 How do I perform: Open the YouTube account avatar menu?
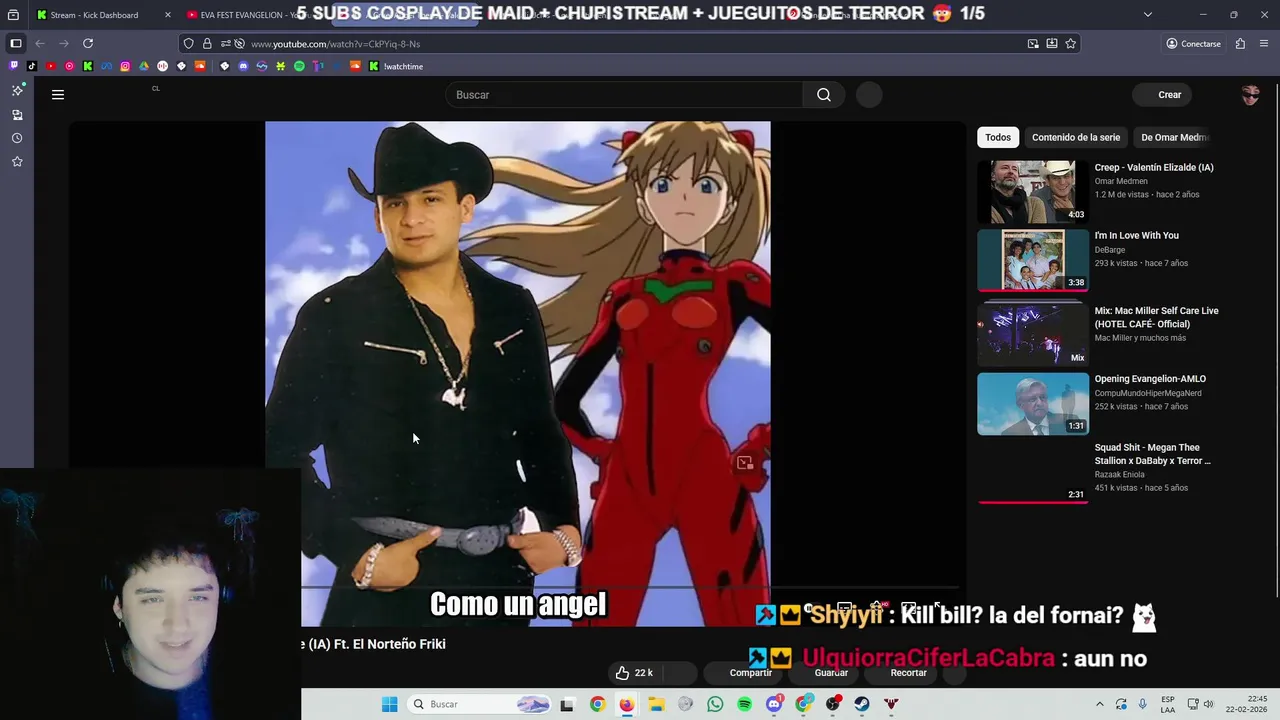1250,95
